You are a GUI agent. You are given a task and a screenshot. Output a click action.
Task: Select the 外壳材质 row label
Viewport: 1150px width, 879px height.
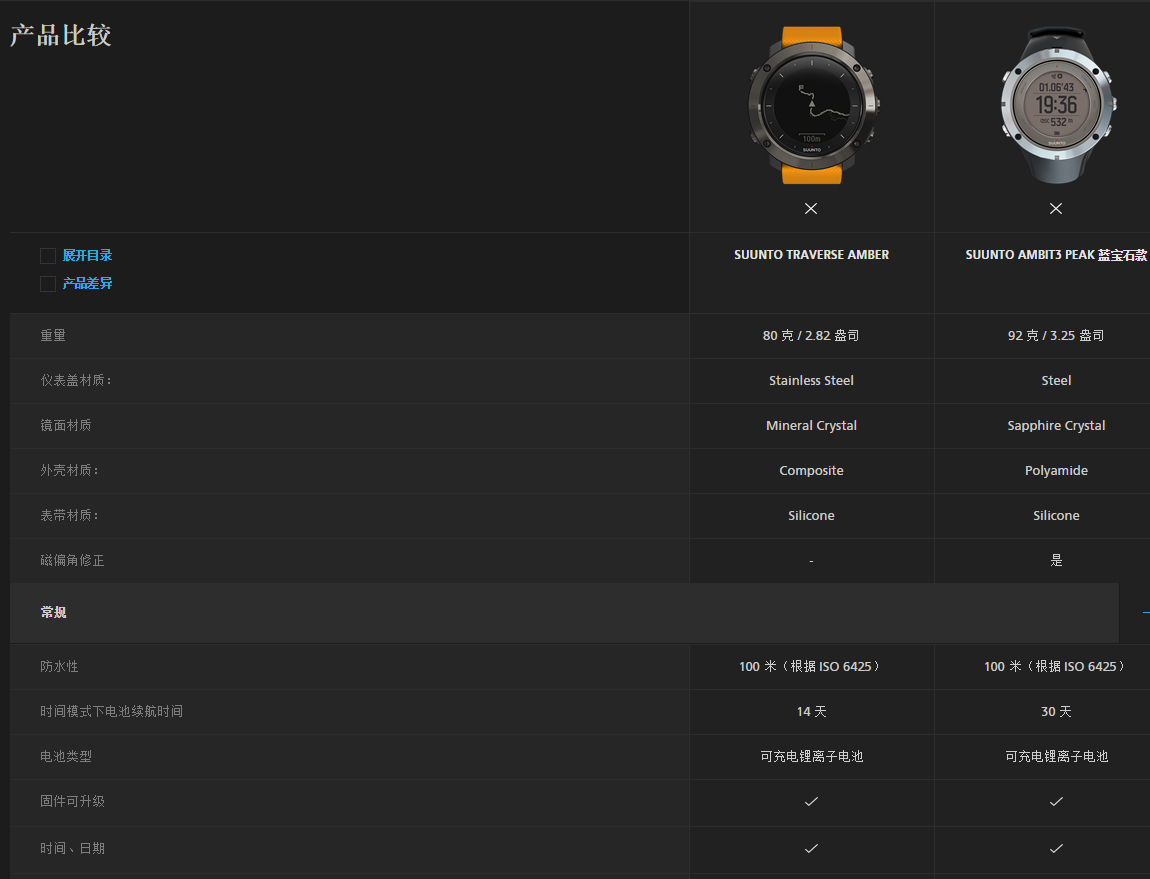coord(69,470)
